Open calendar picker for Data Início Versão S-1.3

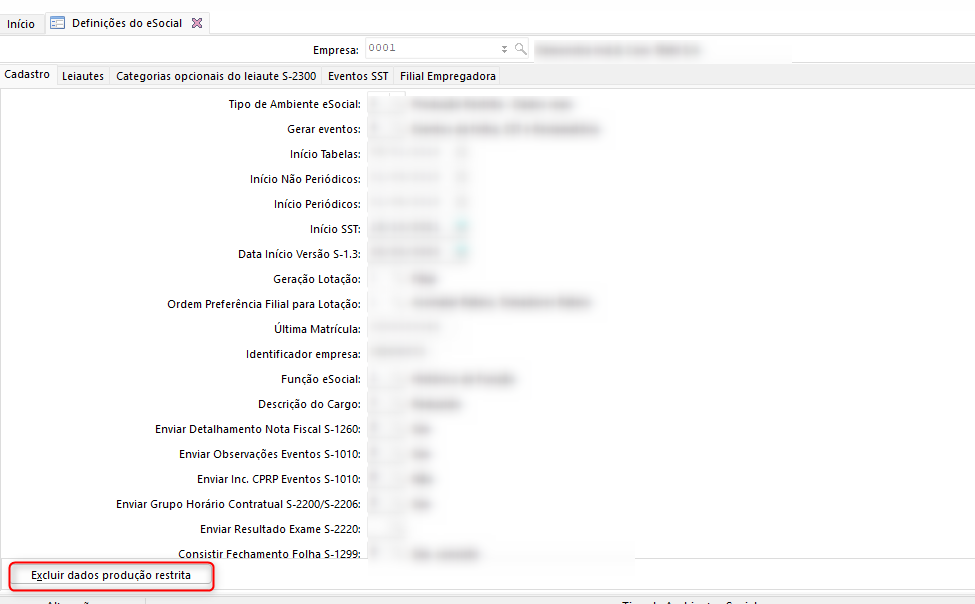click(x=461, y=254)
